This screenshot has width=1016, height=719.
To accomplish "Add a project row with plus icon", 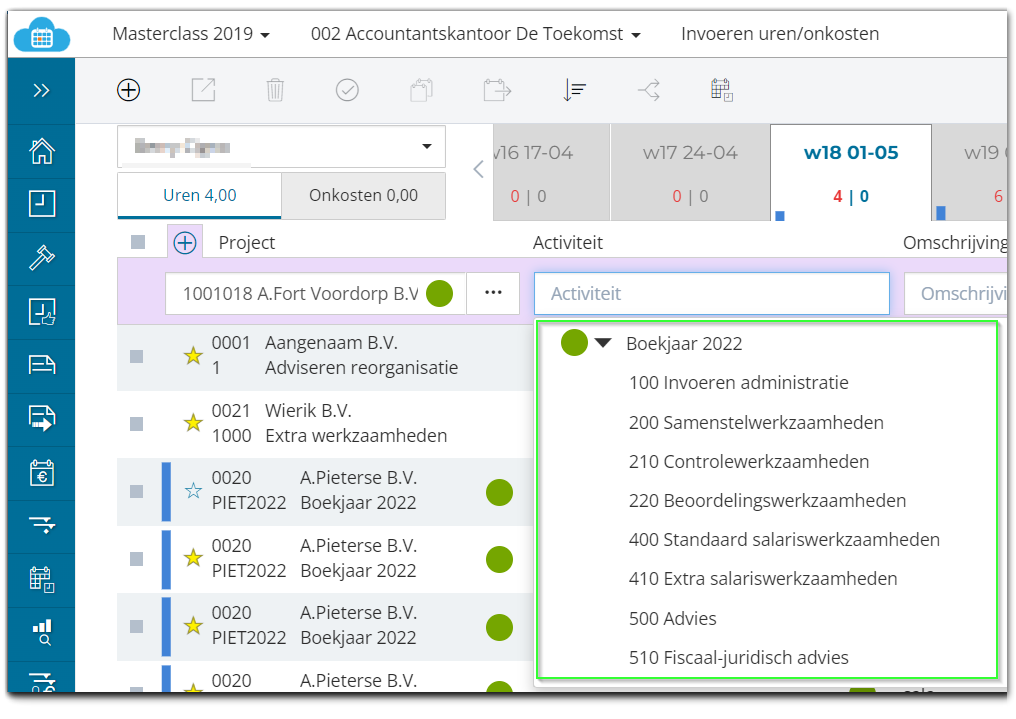I will click(x=185, y=243).
